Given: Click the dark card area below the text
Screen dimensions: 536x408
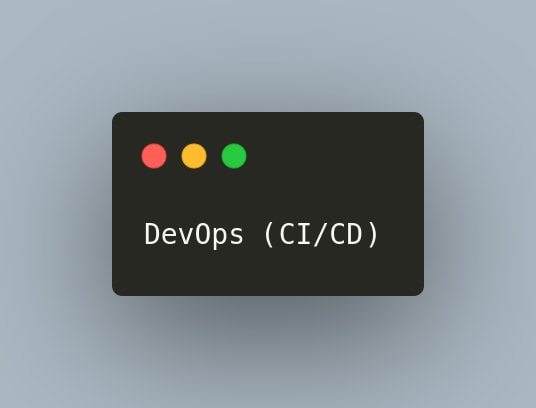Looking at the screenshot, I should pyautogui.click(x=268, y=273).
